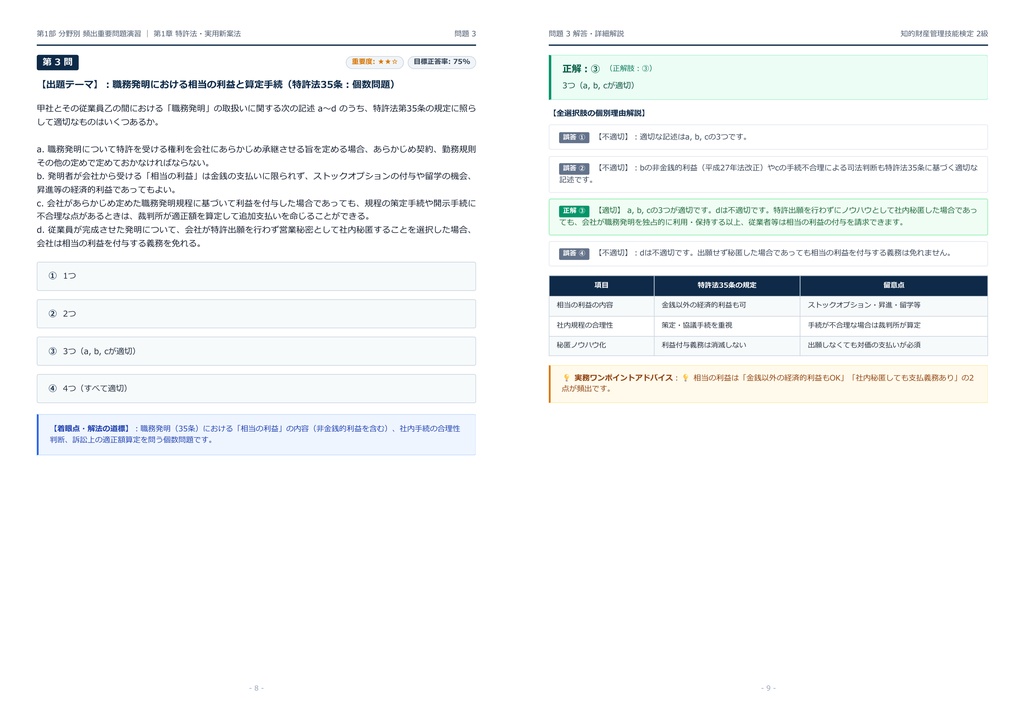Click the 【全選択肢の個別理由解説】 heading
Viewport: 1024px width, 724px height.
click(x=599, y=113)
